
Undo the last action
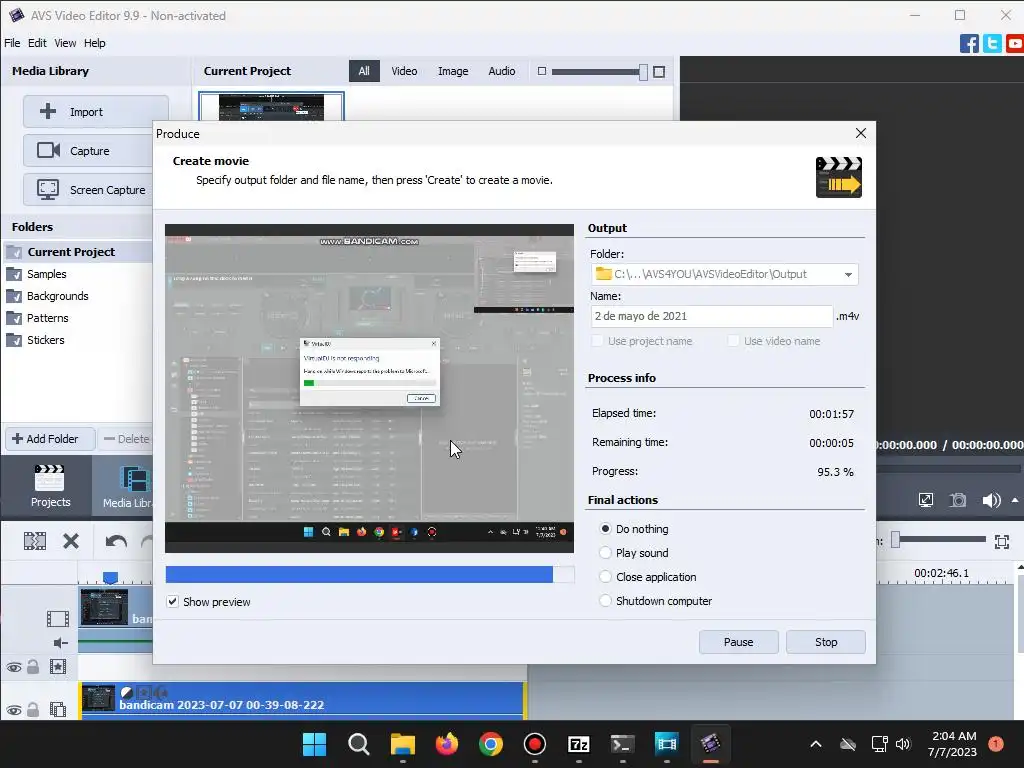[x=116, y=541]
